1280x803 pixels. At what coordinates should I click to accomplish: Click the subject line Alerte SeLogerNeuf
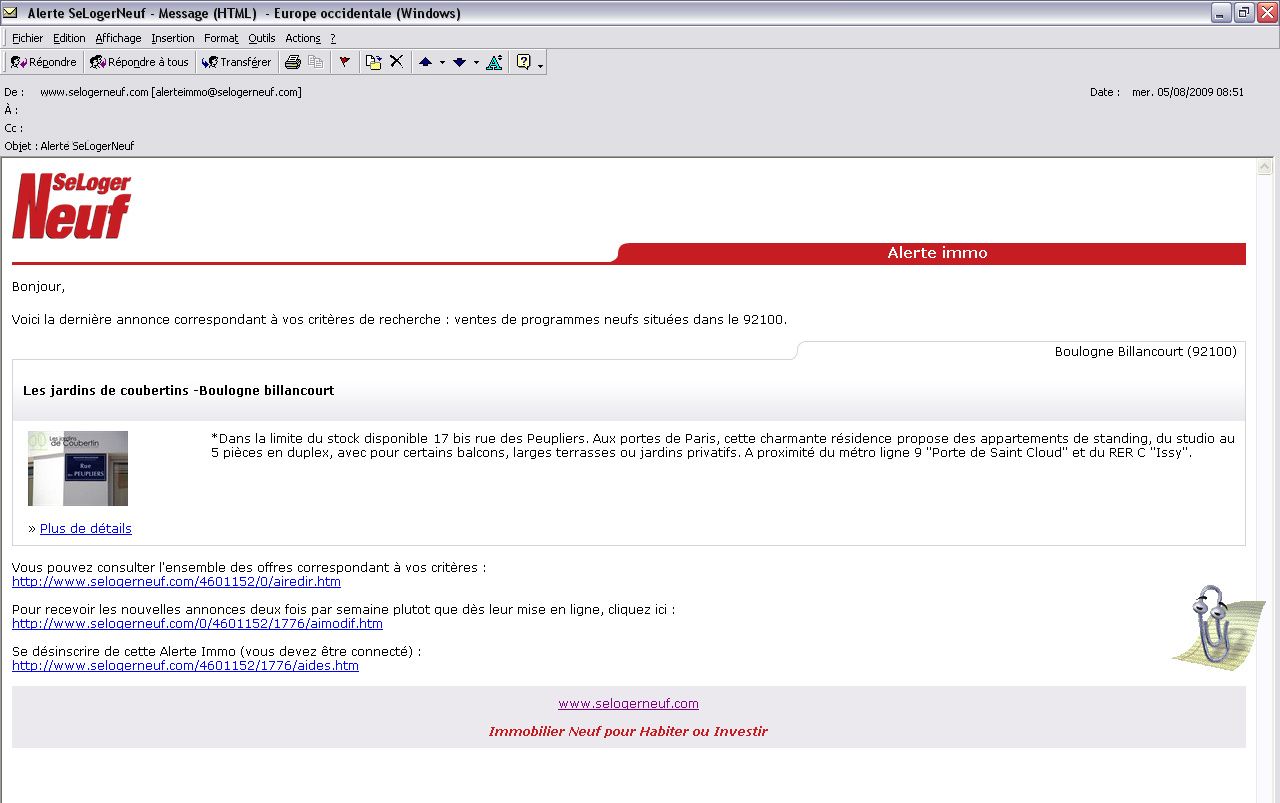[87, 146]
